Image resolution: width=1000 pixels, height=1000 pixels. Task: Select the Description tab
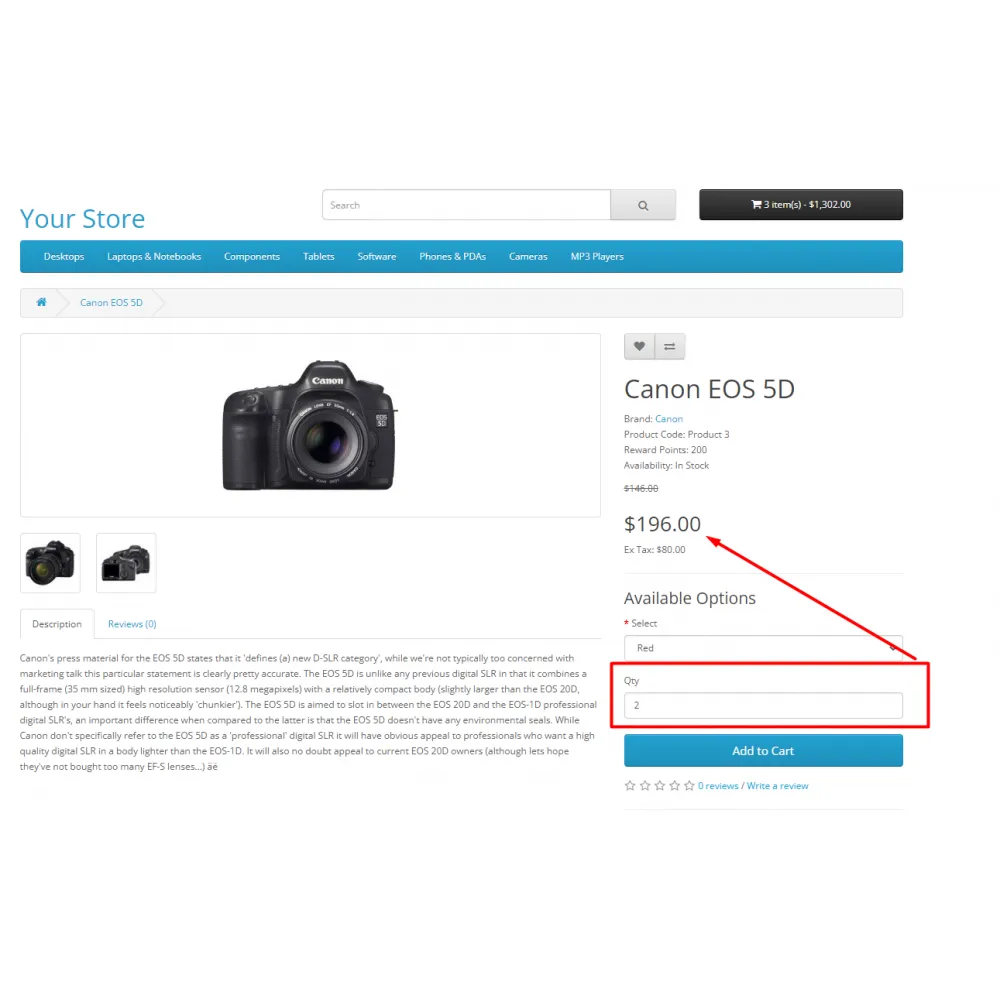point(57,624)
